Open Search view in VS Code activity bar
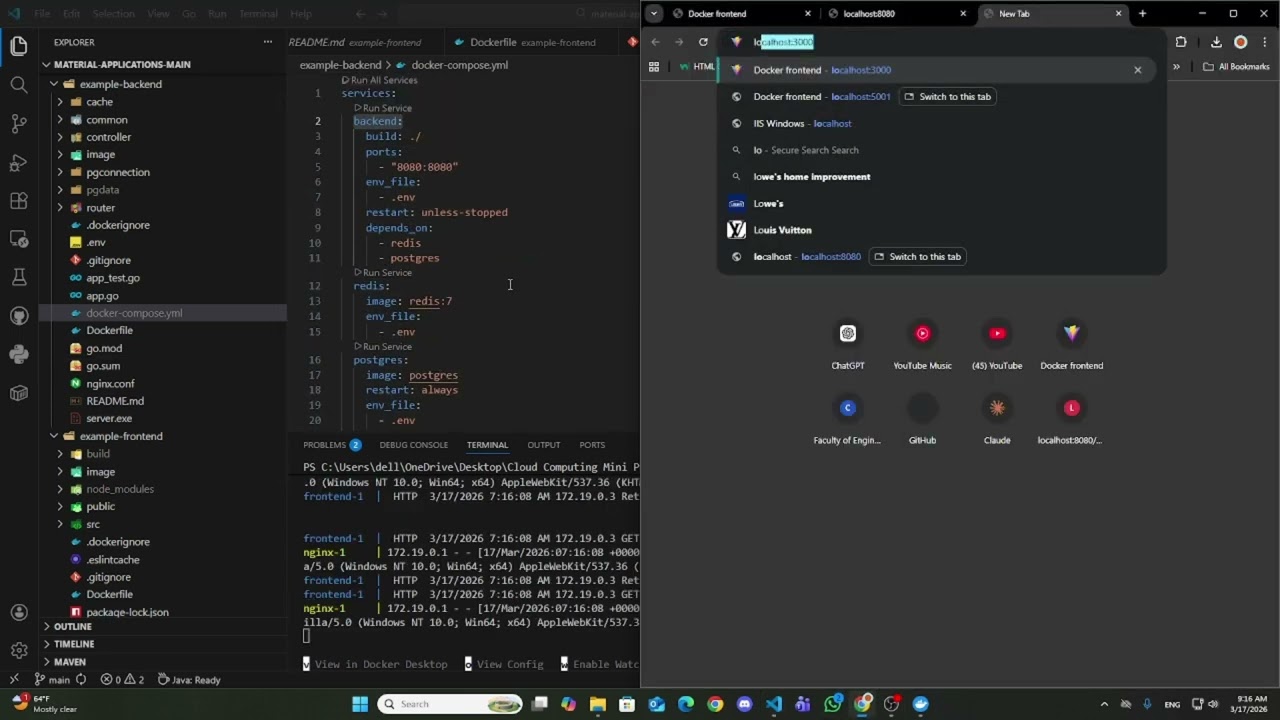This screenshot has width=1280, height=720. 18,85
